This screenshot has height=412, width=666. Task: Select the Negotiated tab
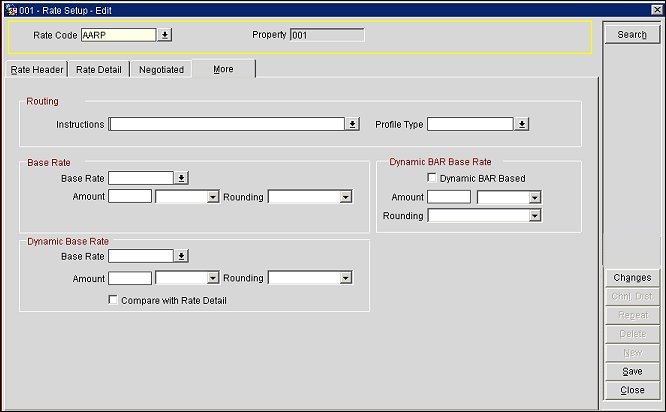(x=161, y=70)
